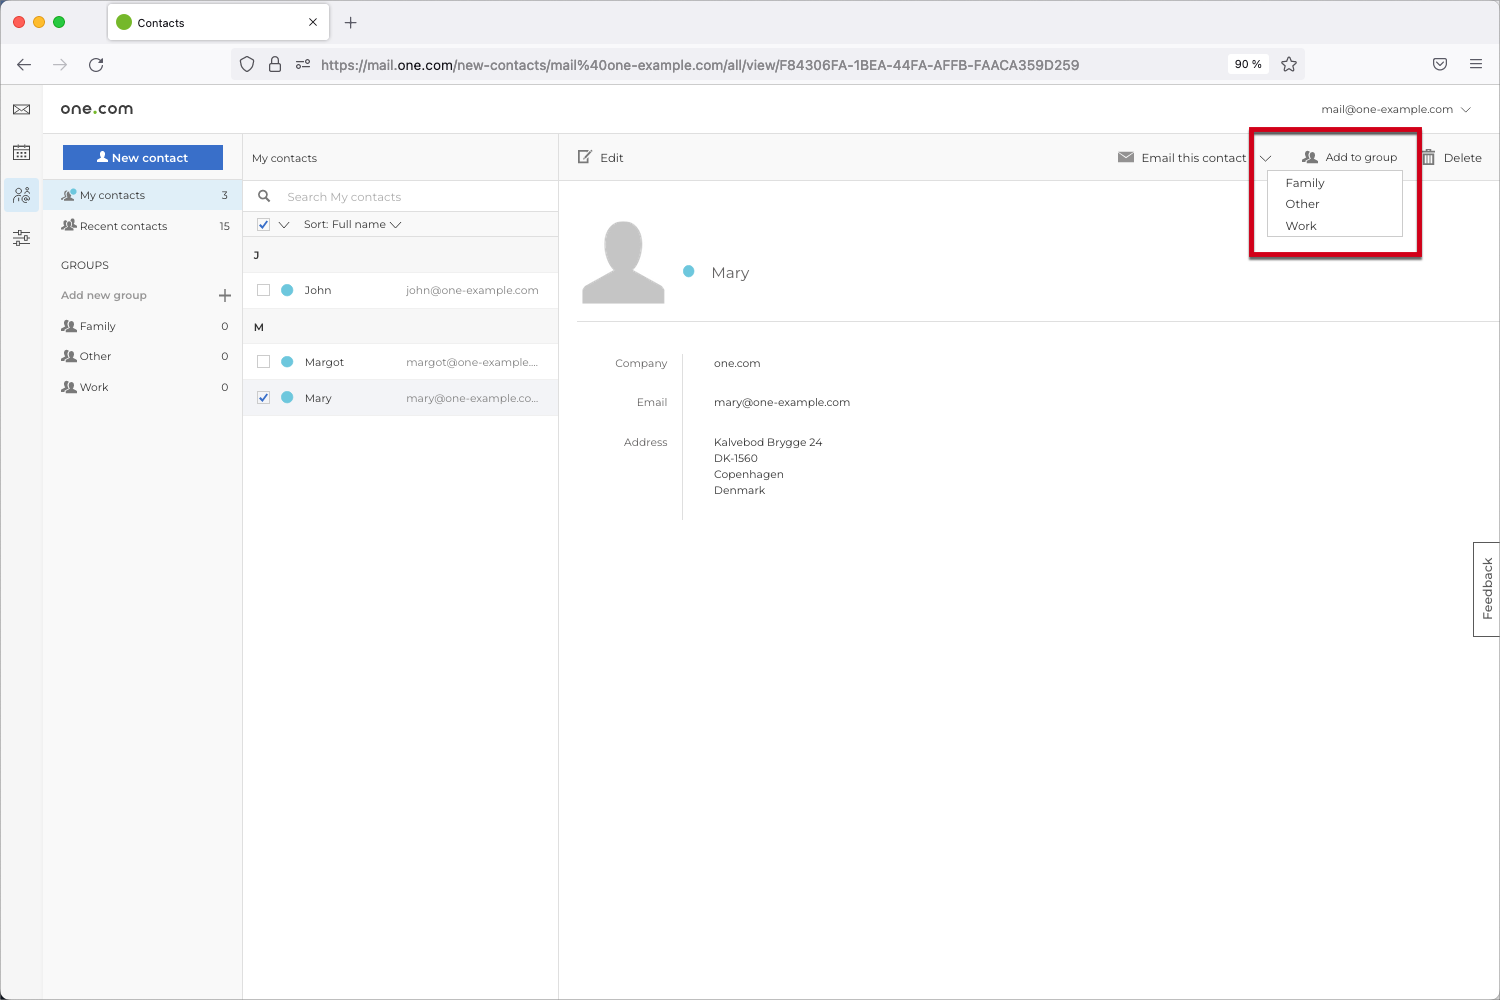This screenshot has height=1000, width=1500.
Task: Click the magnifying glass in Search My contacts
Action: point(263,195)
